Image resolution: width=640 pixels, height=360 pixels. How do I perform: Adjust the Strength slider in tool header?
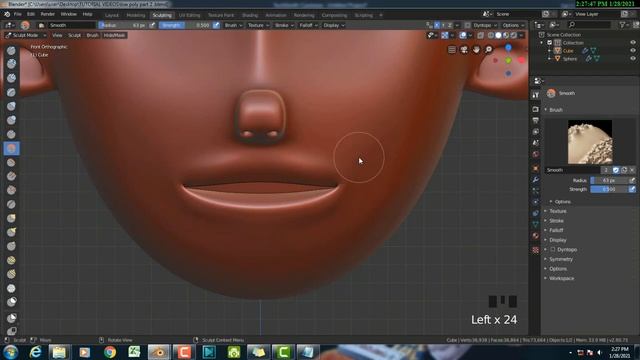click(x=185, y=25)
